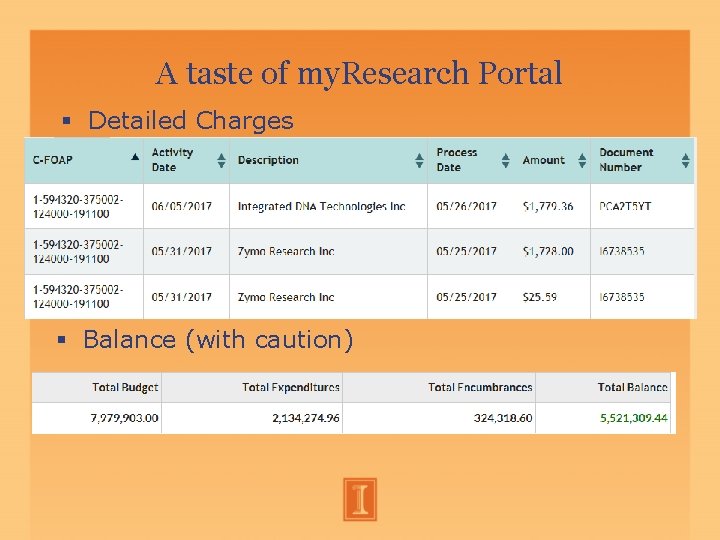Screen dimensions: 720x540
Task: Click the C-FOAP value in the PCA2T5YT row
Action: pyautogui.click(x=78, y=207)
